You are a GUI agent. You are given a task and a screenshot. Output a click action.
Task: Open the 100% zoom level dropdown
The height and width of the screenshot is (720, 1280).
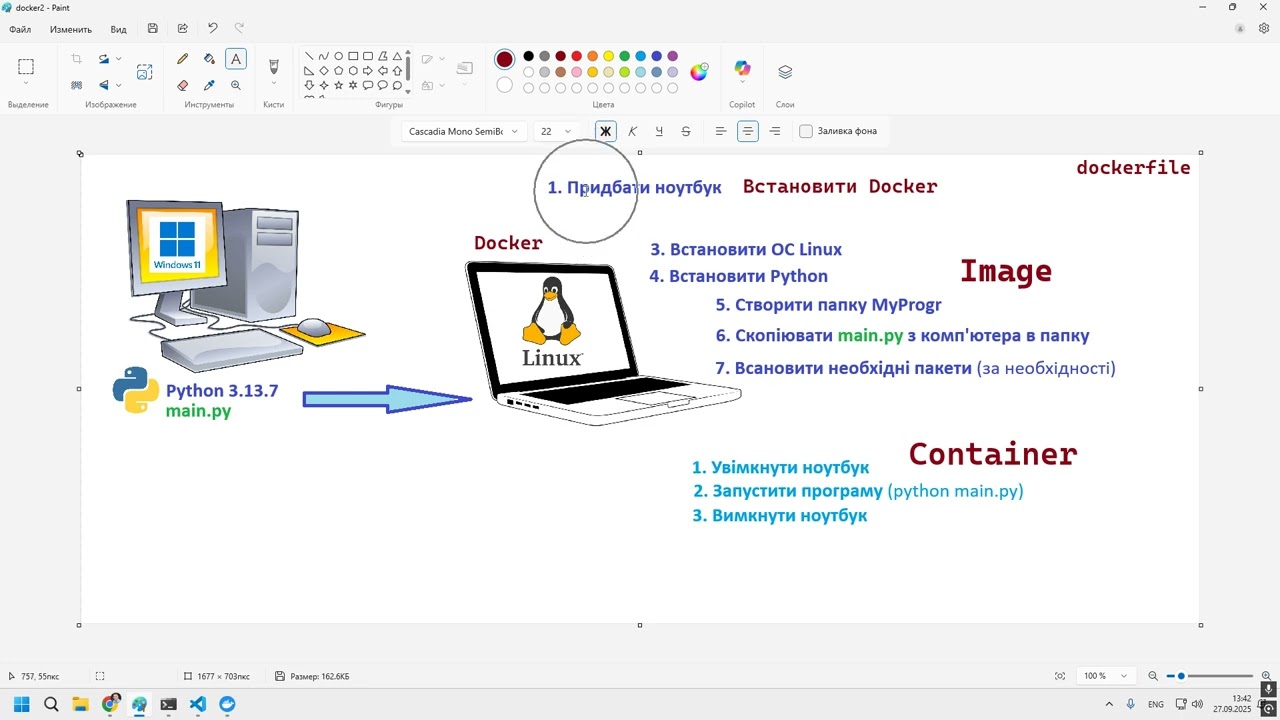(1106, 676)
